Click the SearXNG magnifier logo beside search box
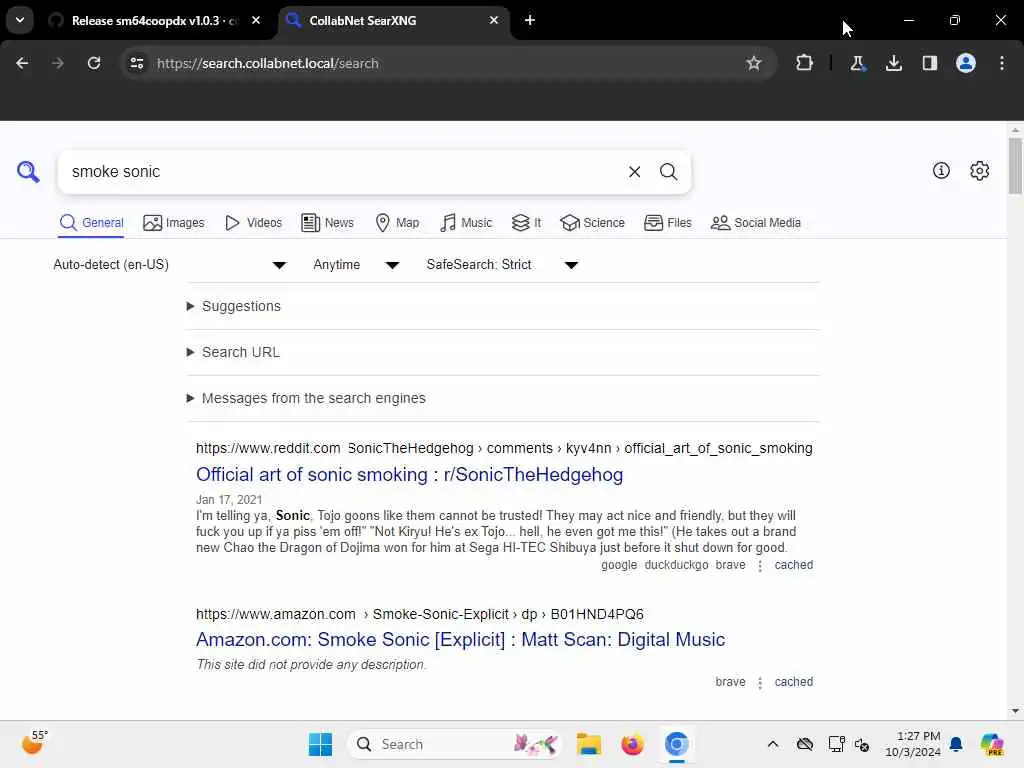 click(28, 172)
